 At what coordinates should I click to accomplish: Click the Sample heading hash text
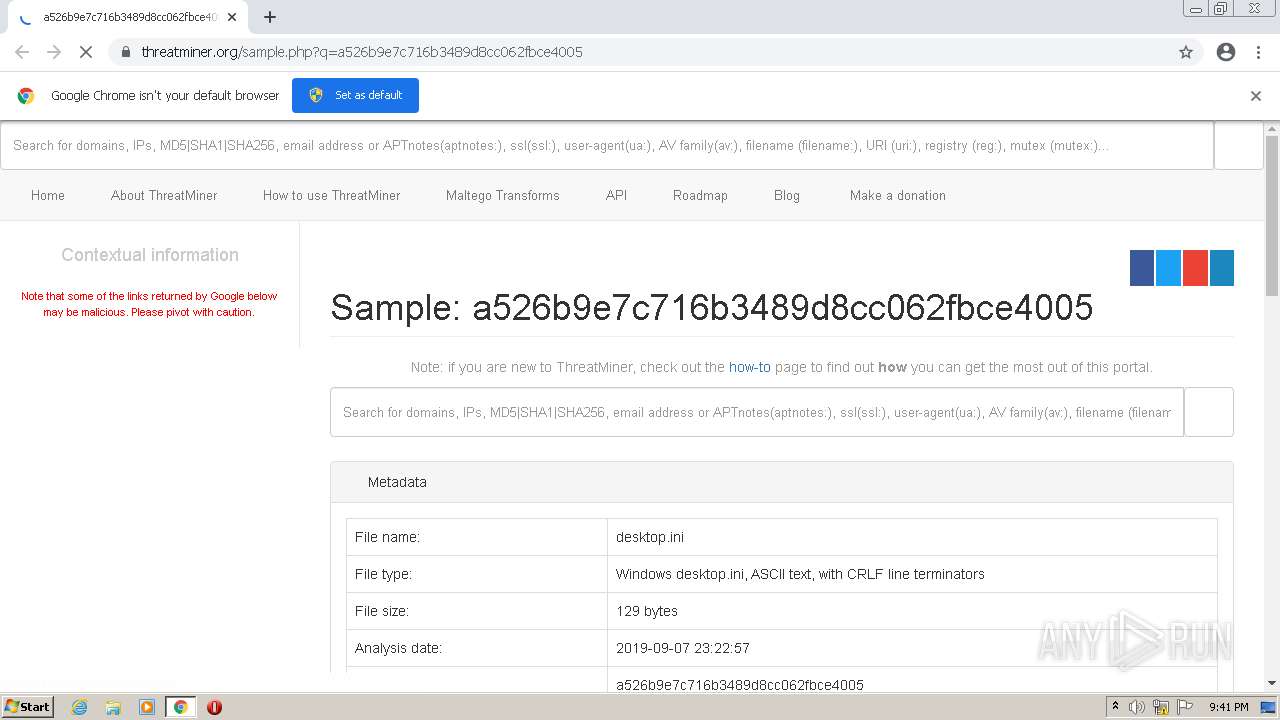782,308
